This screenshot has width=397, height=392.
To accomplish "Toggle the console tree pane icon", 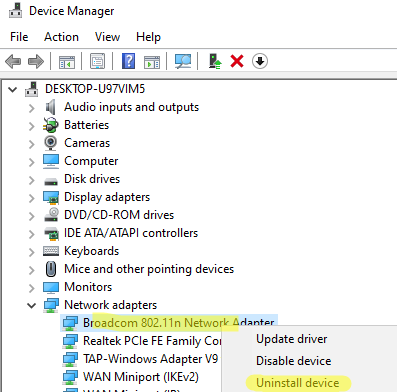I will (x=67, y=61).
